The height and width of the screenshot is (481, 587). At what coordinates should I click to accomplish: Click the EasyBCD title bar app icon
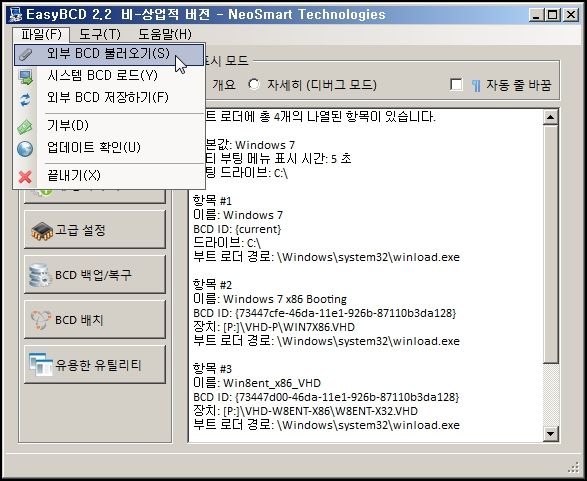coord(16,15)
